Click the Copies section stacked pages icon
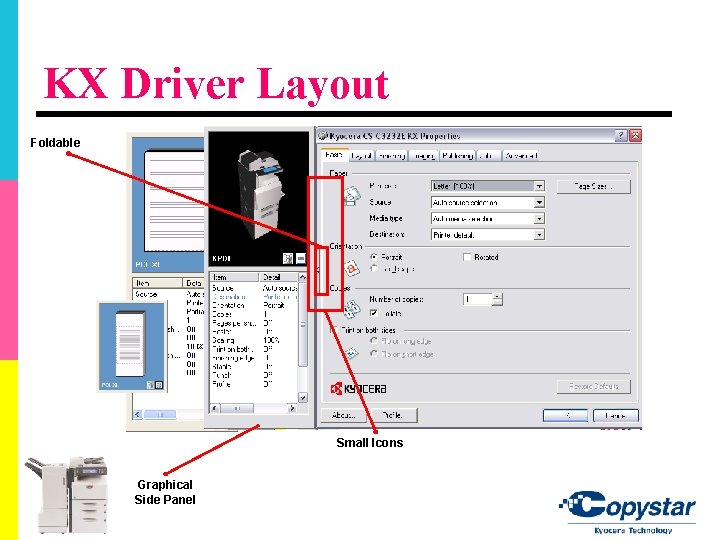The image size is (720, 540). pyautogui.click(x=352, y=309)
